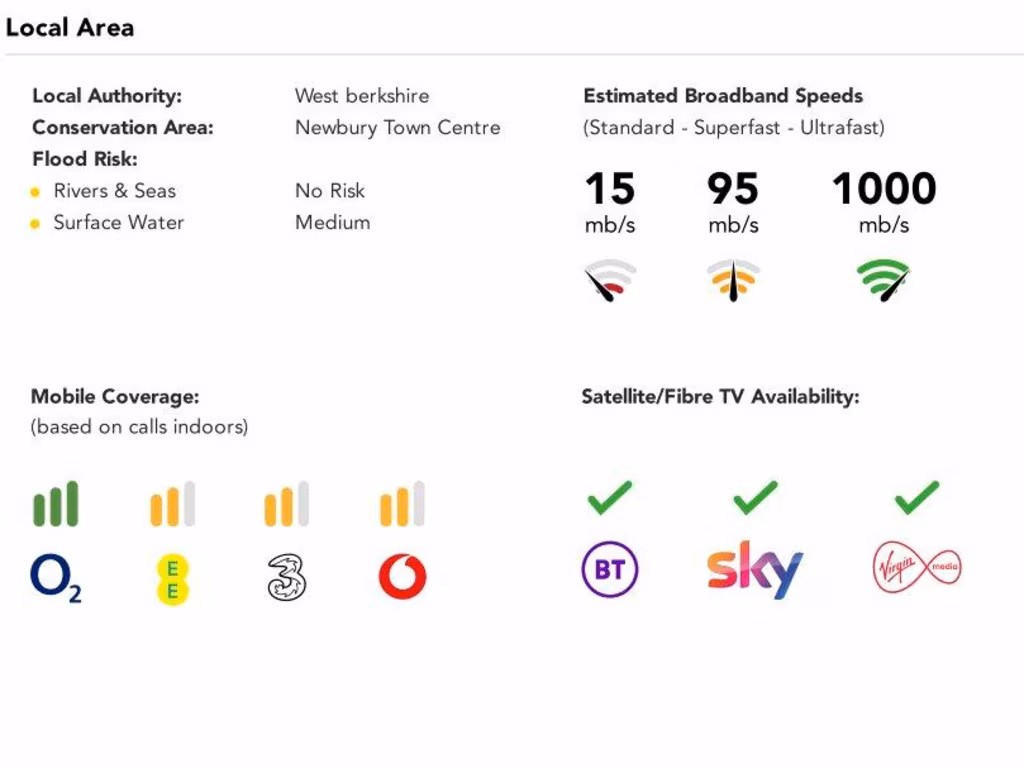Viewport: 1024px width, 768px height.
Task: Click the O2 network logo
Action: pyautogui.click(x=55, y=578)
